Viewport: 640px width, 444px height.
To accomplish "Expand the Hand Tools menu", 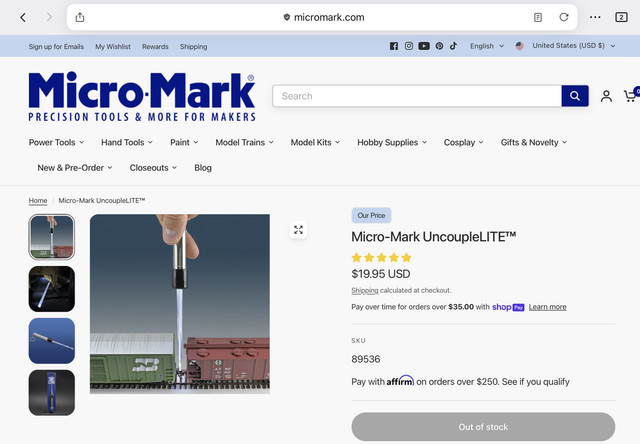I will (x=127, y=142).
